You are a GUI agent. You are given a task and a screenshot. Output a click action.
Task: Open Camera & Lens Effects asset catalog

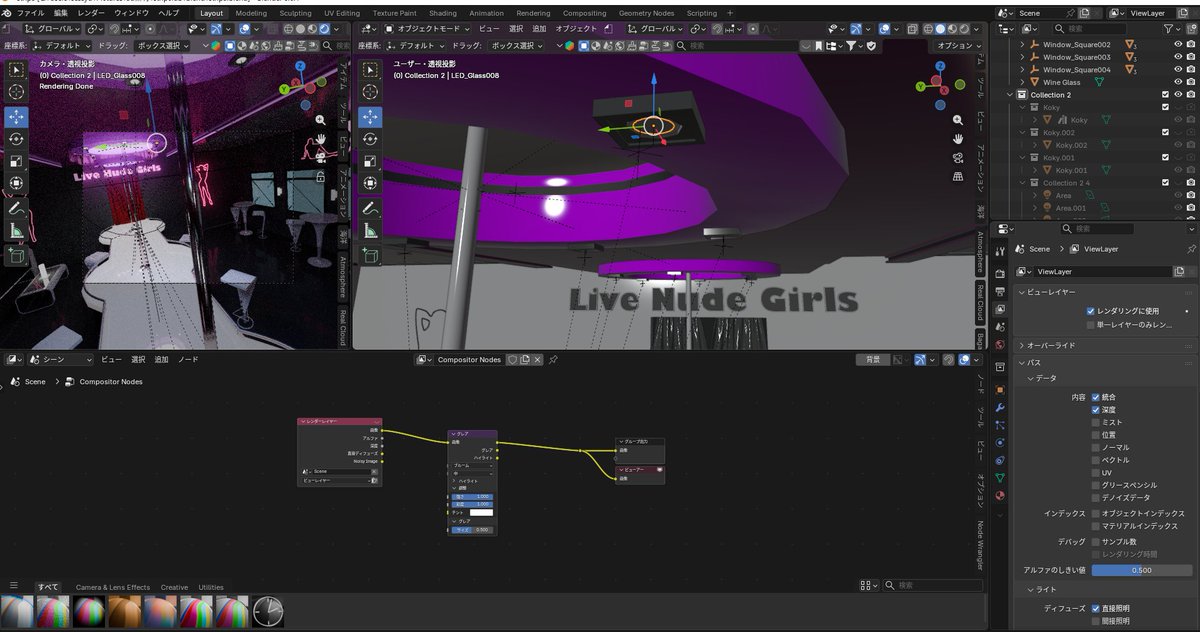pyautogui.click(x=113, y=587)
